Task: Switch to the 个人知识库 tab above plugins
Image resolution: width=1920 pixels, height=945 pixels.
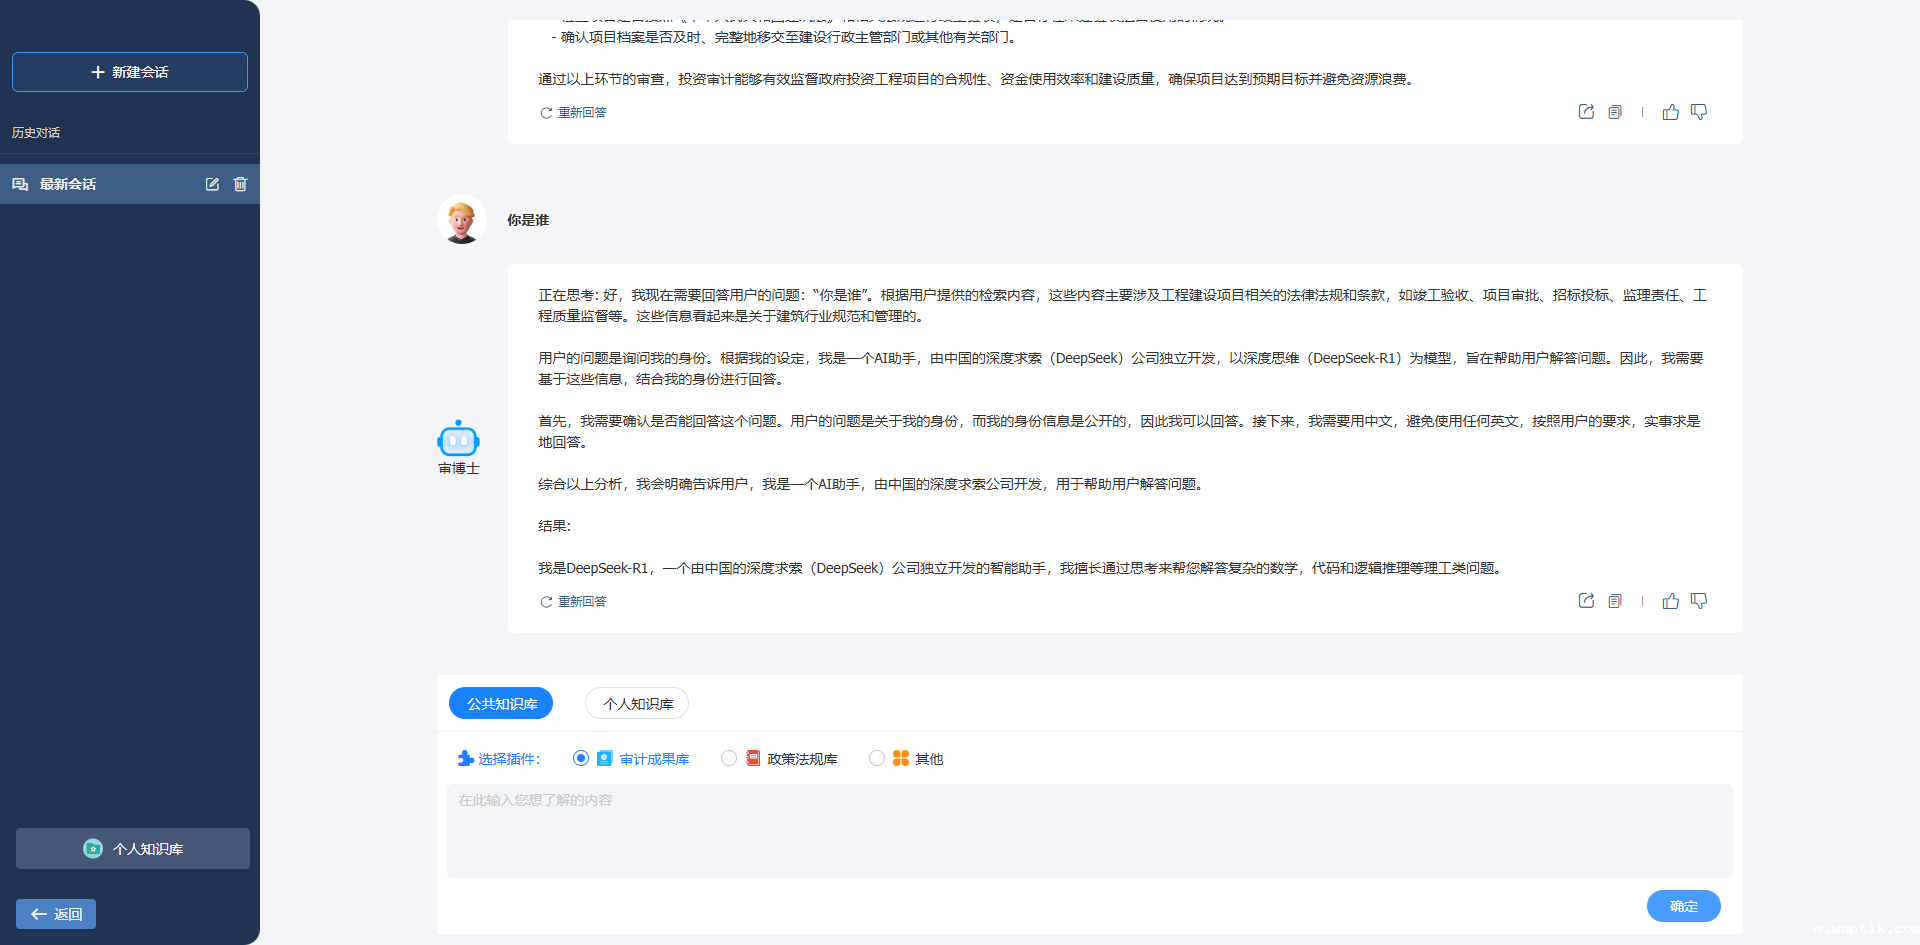Action: click(x=637, y=703)
